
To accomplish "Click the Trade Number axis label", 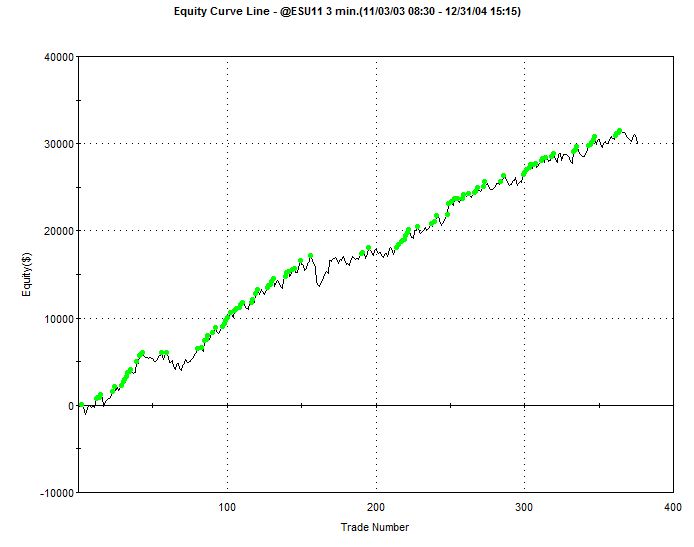I will 375,528.
